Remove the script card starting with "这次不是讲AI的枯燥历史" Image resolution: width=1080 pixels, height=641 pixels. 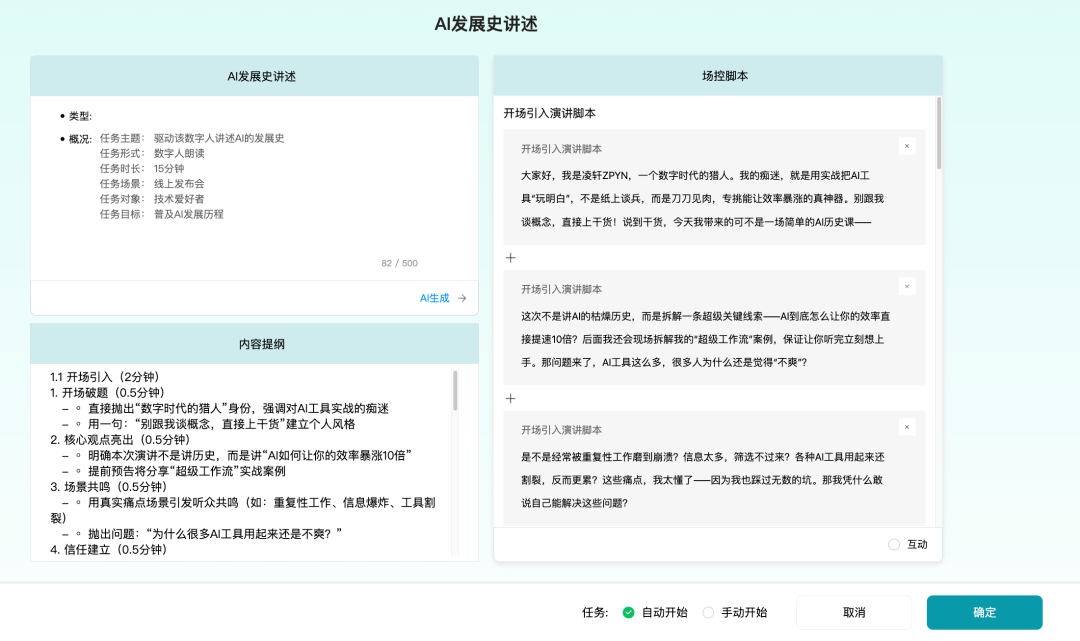click(x=906, y=286)
